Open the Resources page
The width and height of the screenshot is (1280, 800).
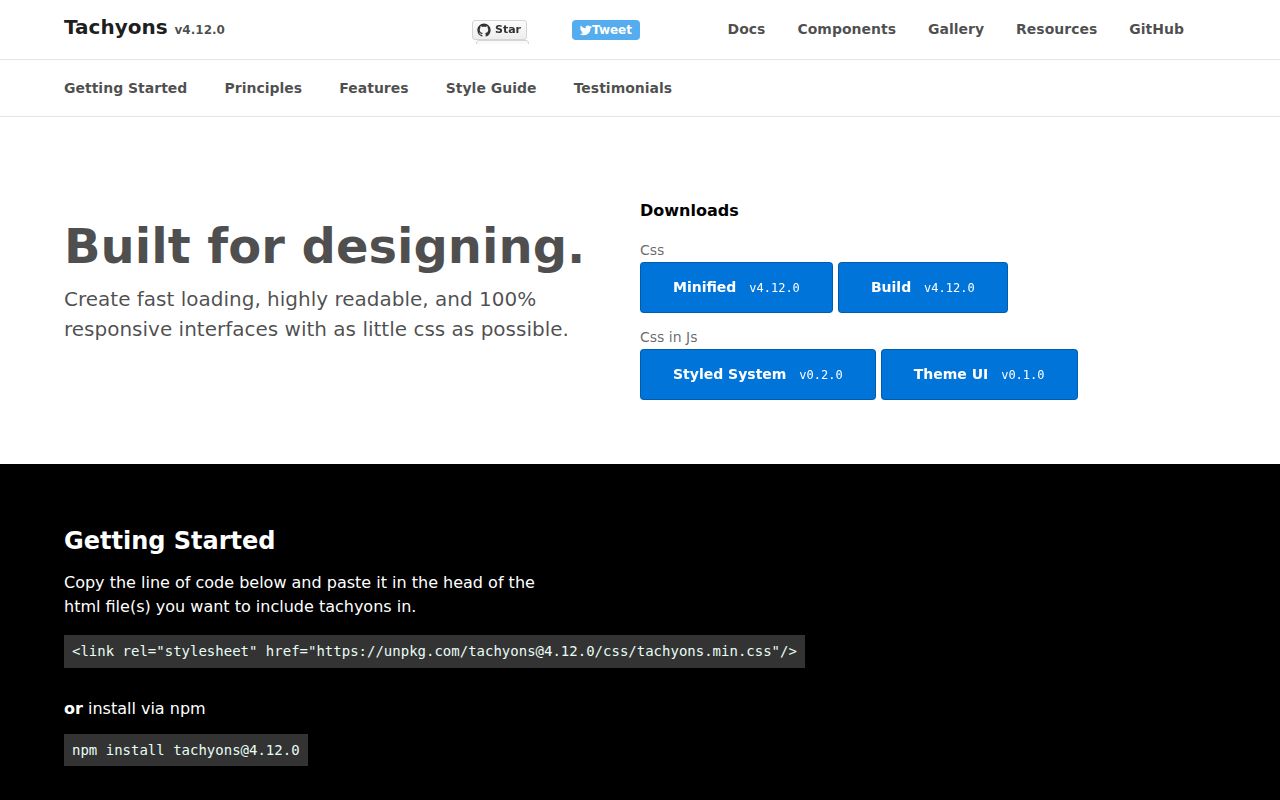(x=1056, y=29)
